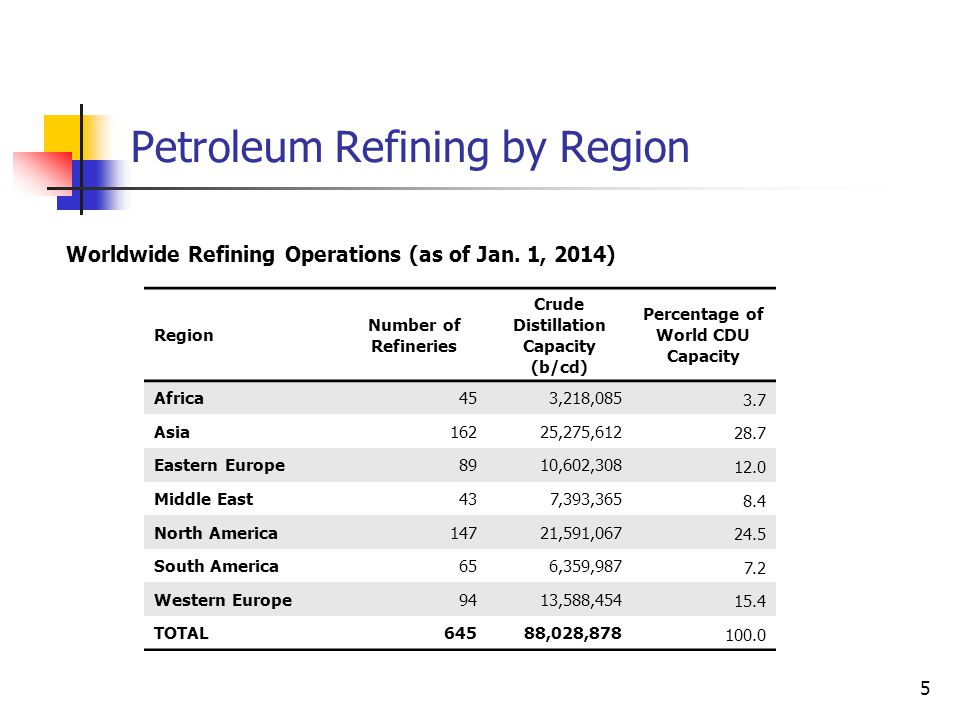Click the total refineries value '645'
960x720 pixels.
click(x=460, y=633)
